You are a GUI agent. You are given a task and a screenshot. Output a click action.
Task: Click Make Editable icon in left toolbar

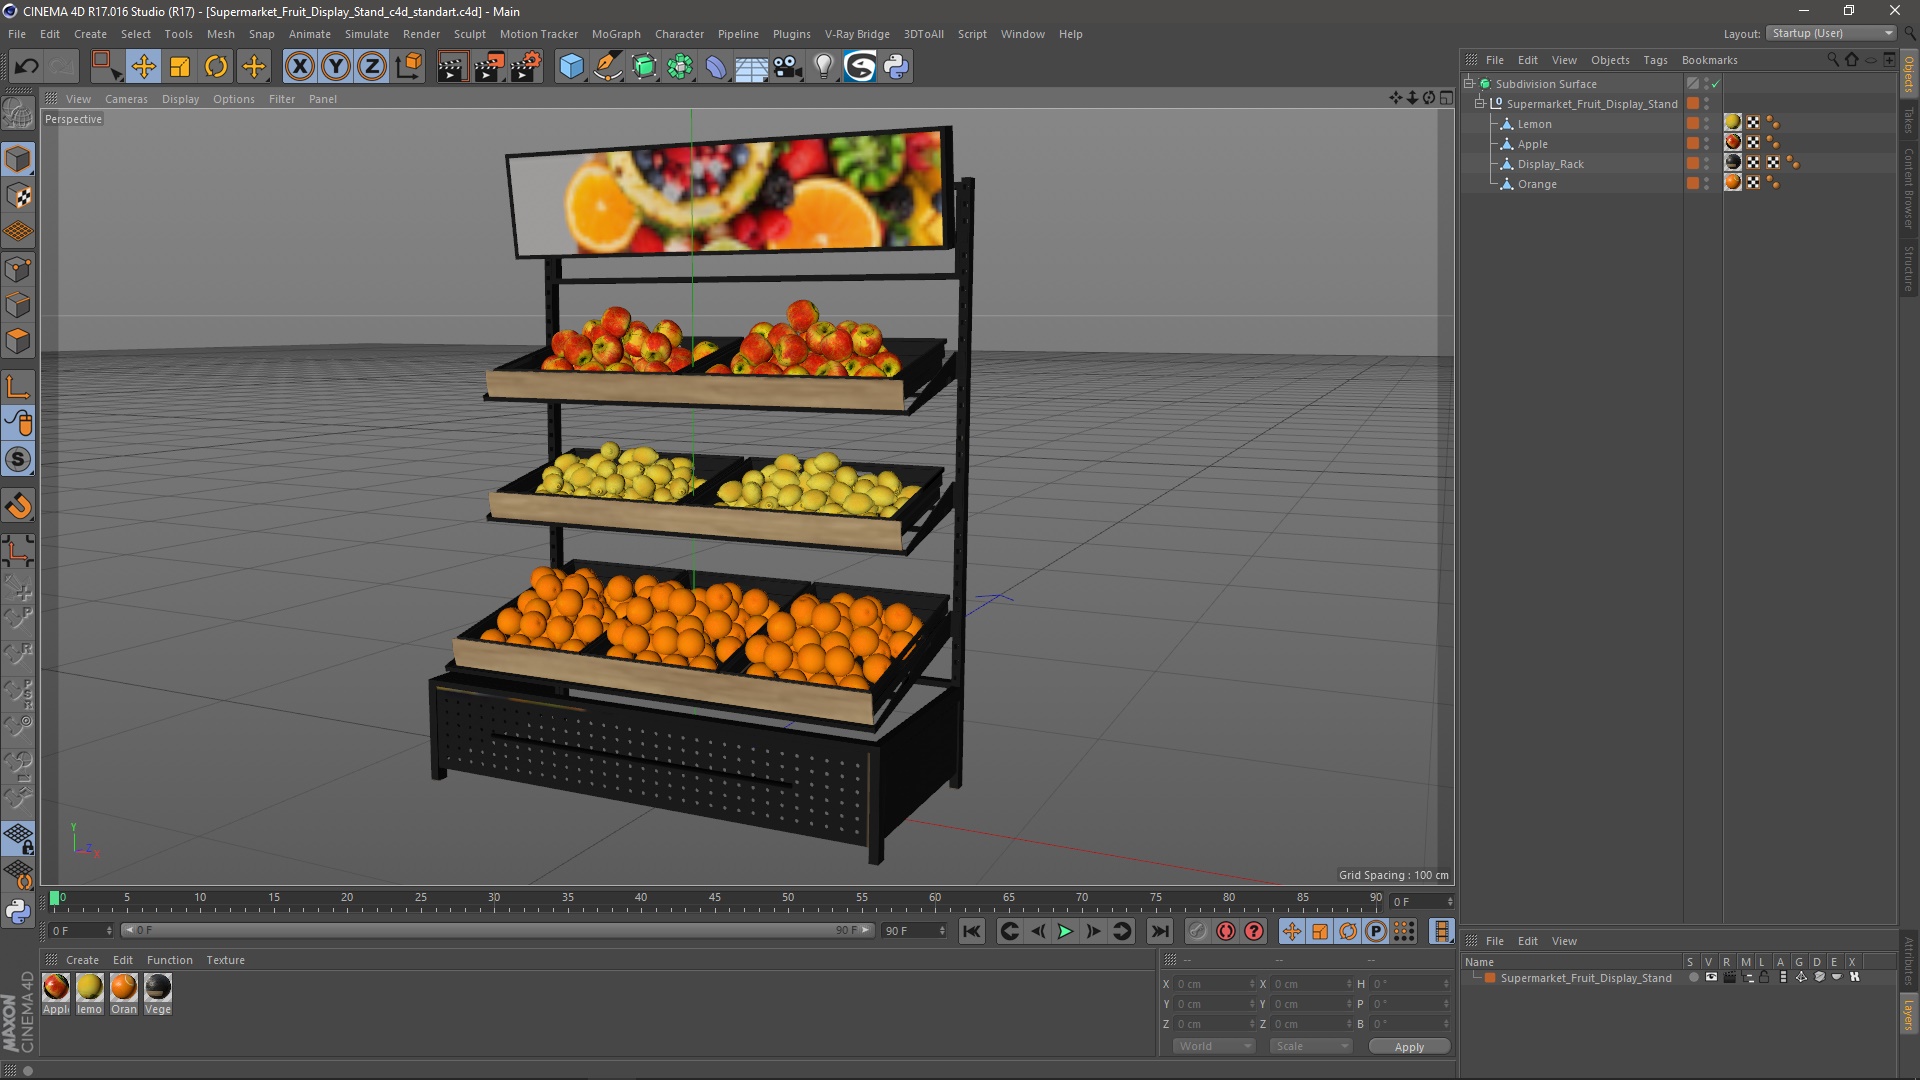pos(18,115)
